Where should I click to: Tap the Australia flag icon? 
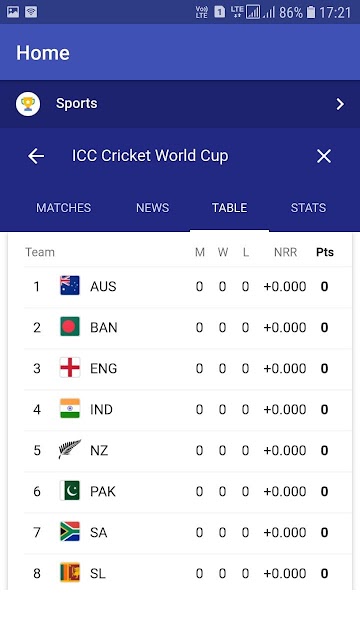[x=70, y=285]
